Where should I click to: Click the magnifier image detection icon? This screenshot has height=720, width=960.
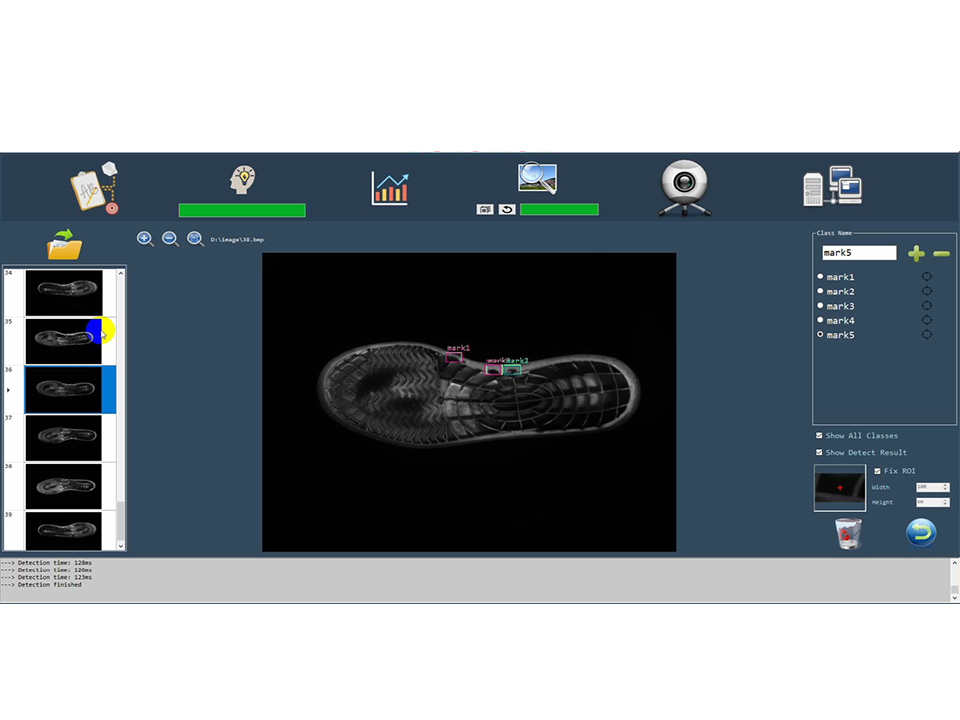[537, 178]
